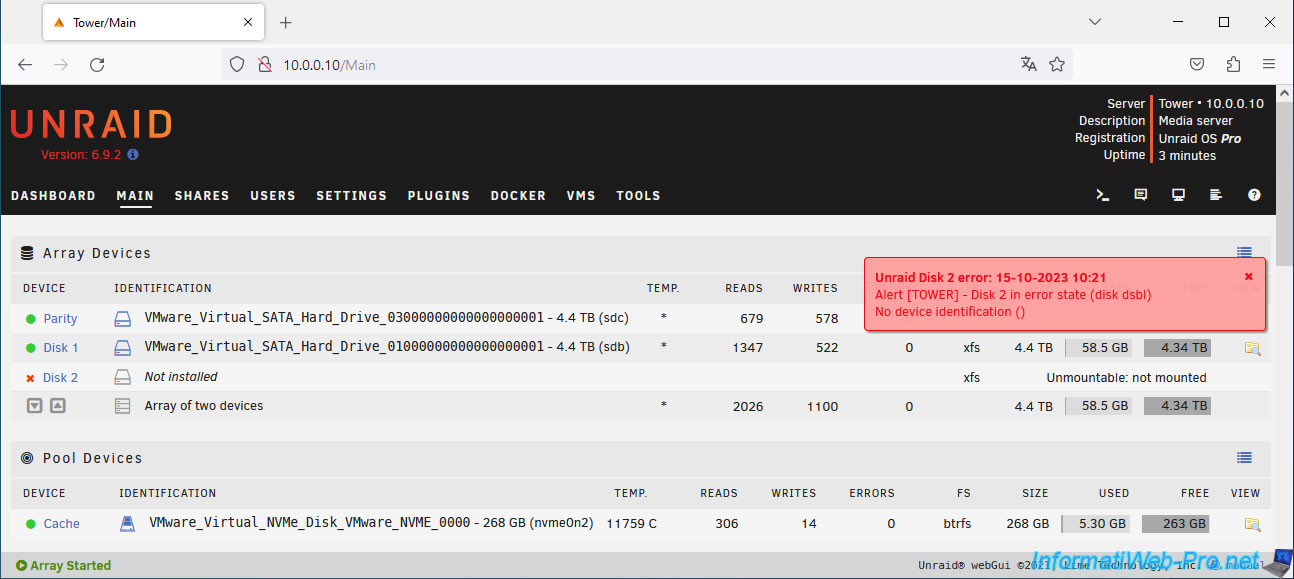Screen dimensions: 1294x579
Task: Click version info icon next to 6.9.2
Action: (x=133, y=155)
